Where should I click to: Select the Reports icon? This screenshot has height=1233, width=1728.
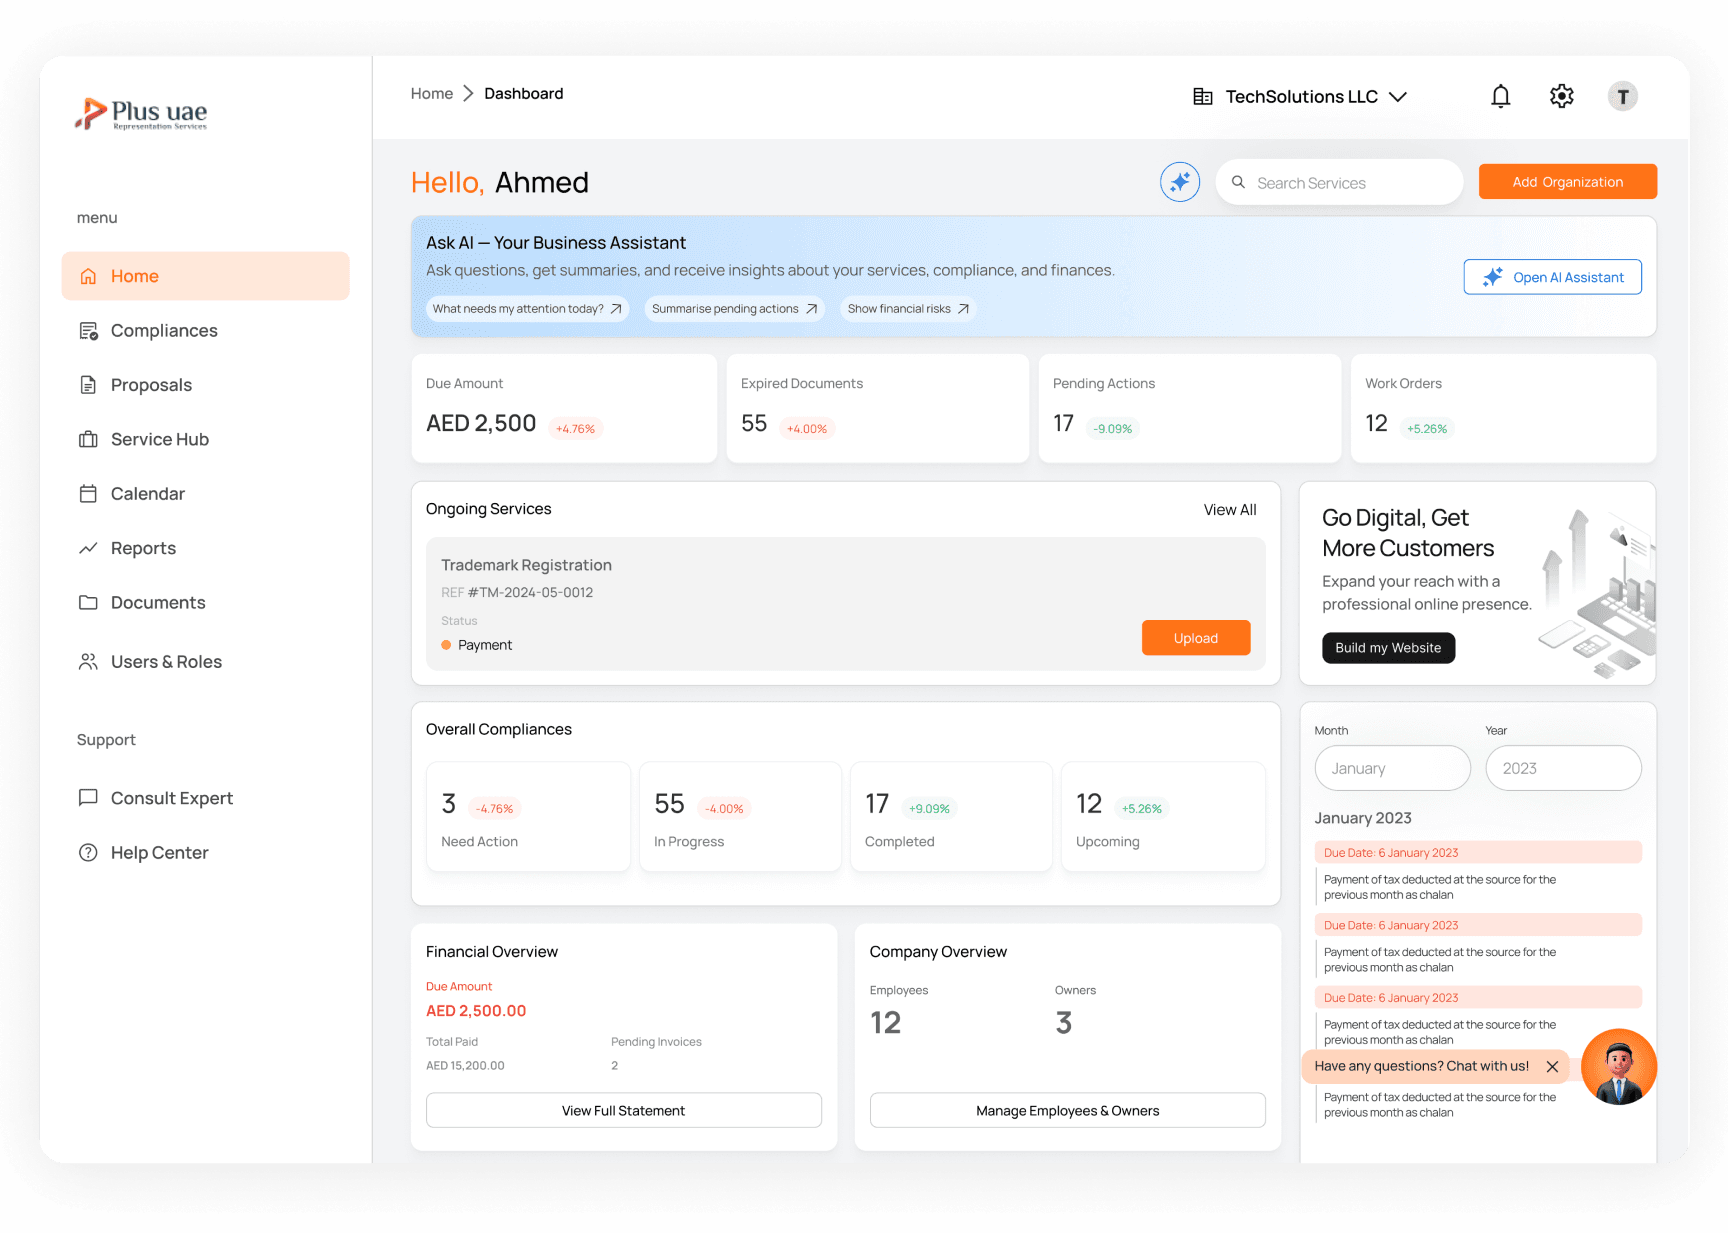(88, 548)
